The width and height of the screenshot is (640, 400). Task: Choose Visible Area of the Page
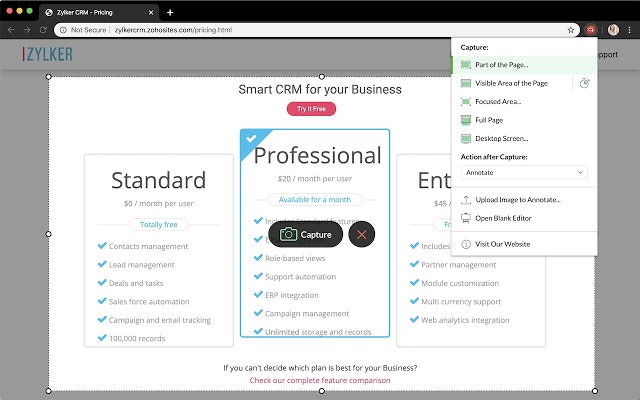click(x=511, y=83)
